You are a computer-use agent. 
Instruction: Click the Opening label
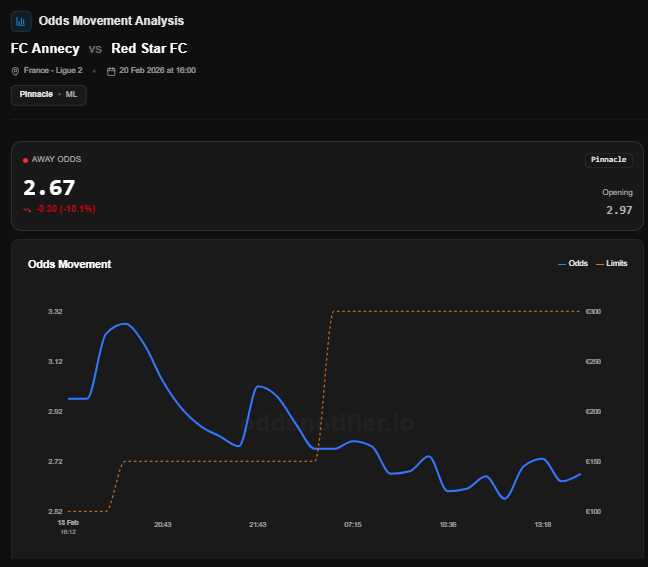(x=617, y=192)
